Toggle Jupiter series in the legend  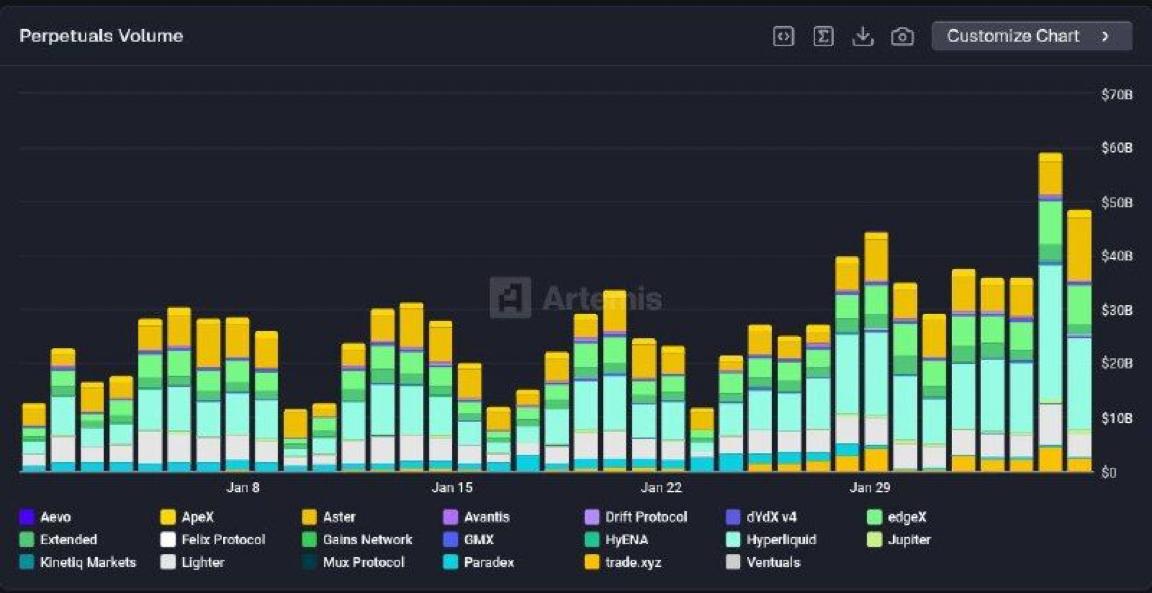(908, 540)
